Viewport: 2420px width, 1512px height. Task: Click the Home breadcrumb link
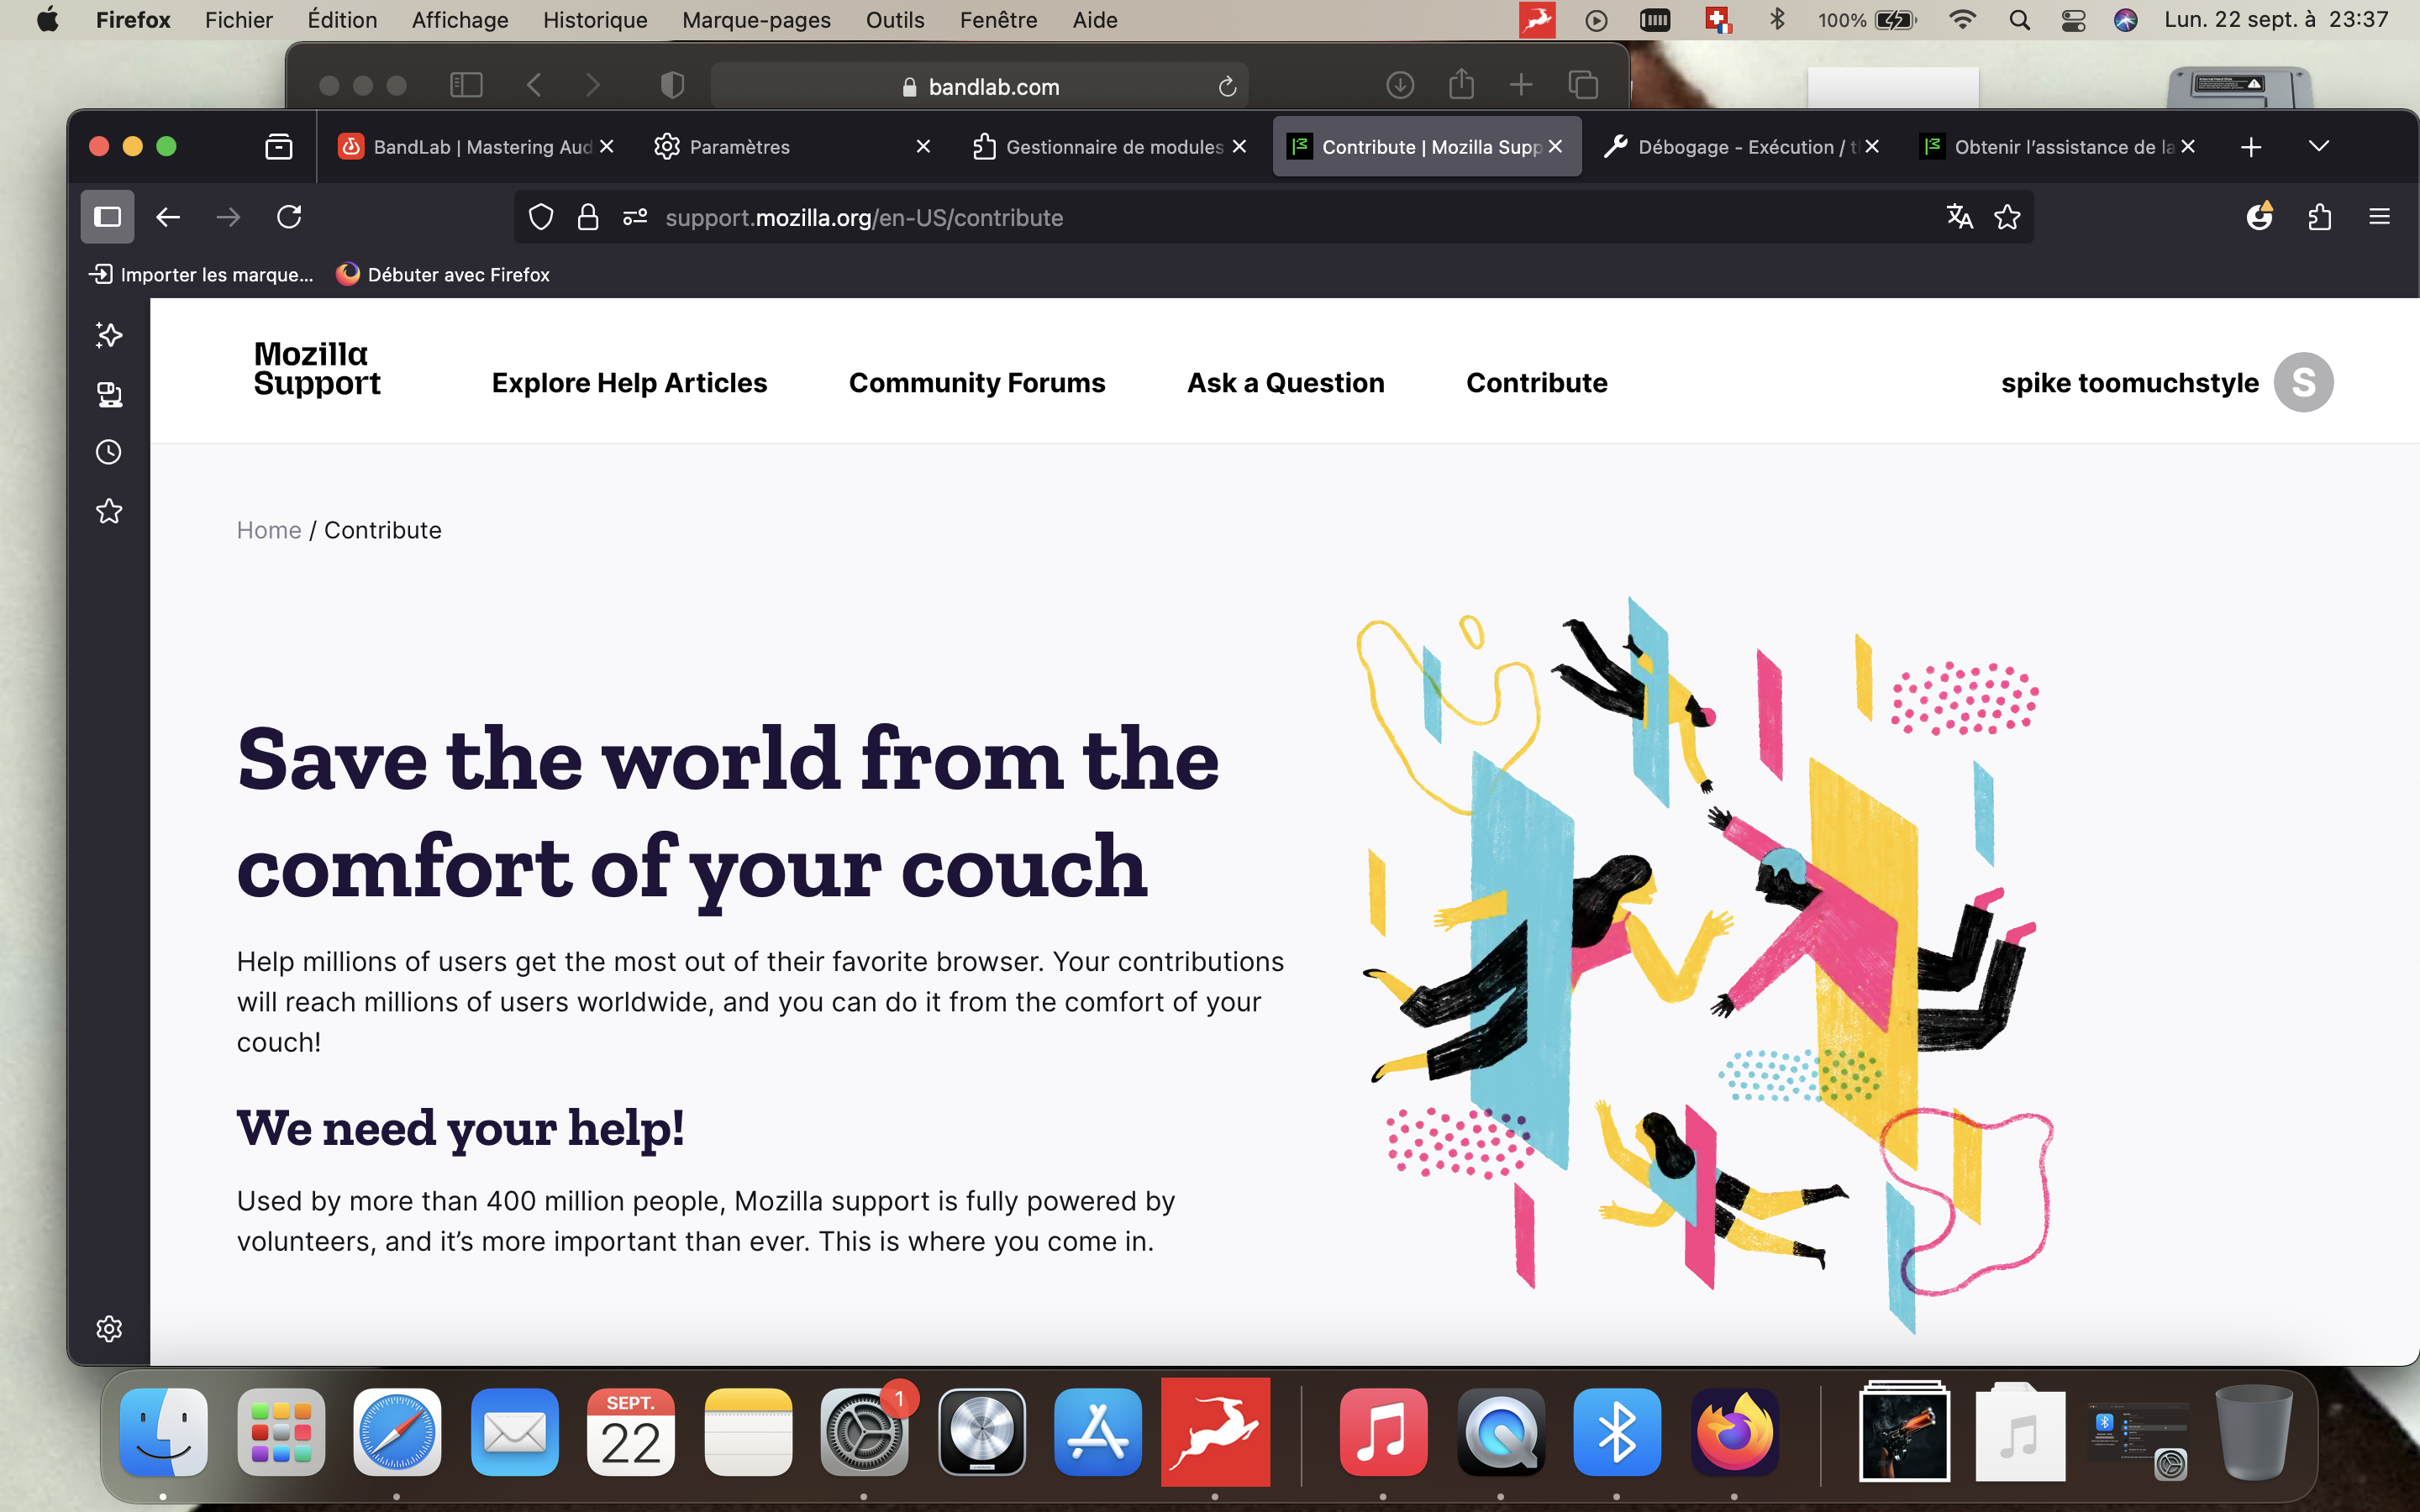(268, 530)
